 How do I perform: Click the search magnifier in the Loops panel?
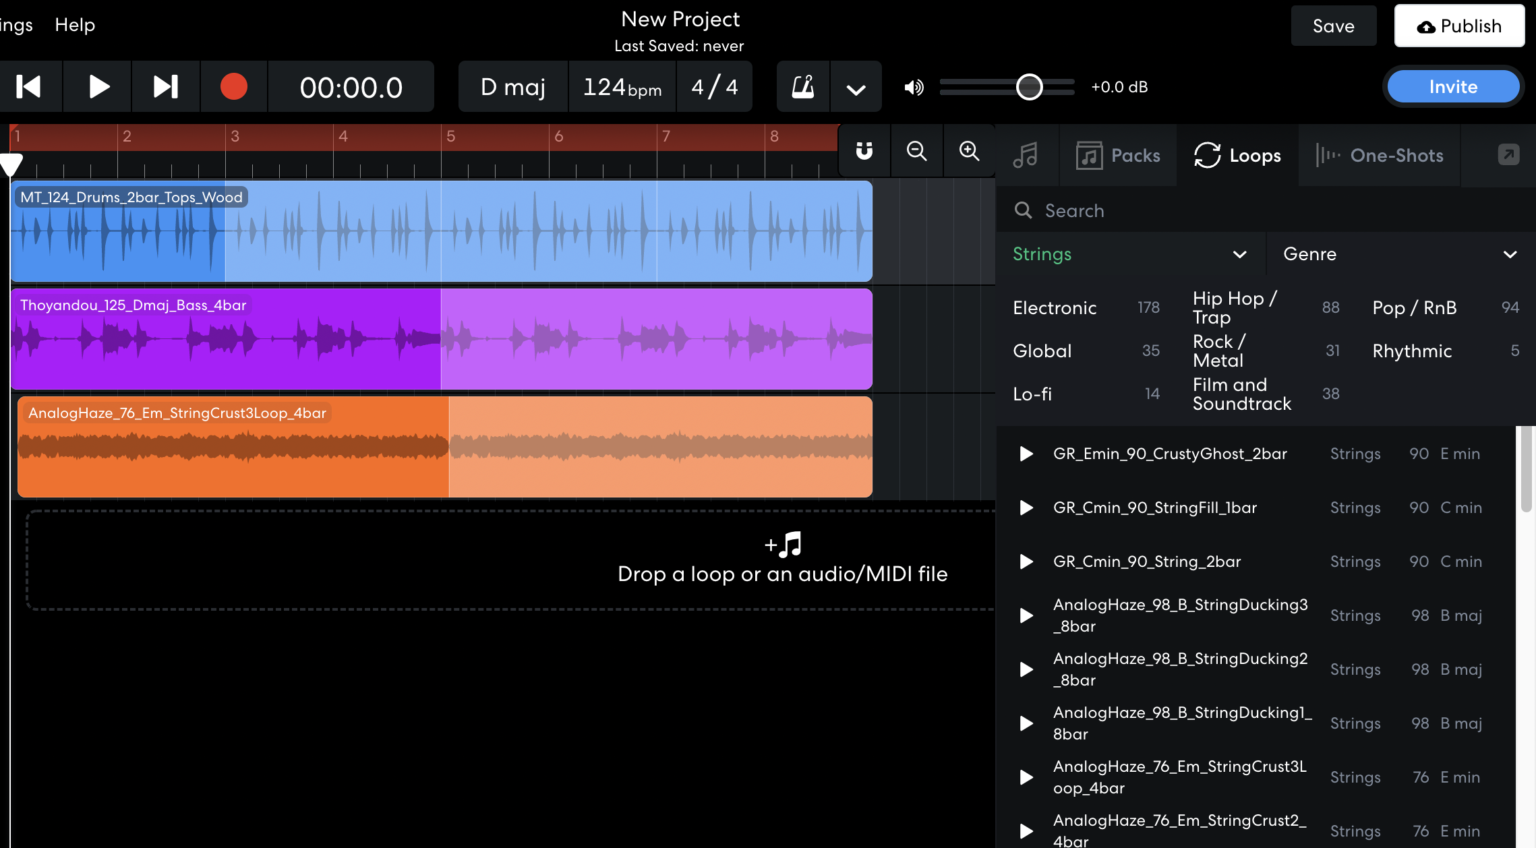coord(1022,210)
